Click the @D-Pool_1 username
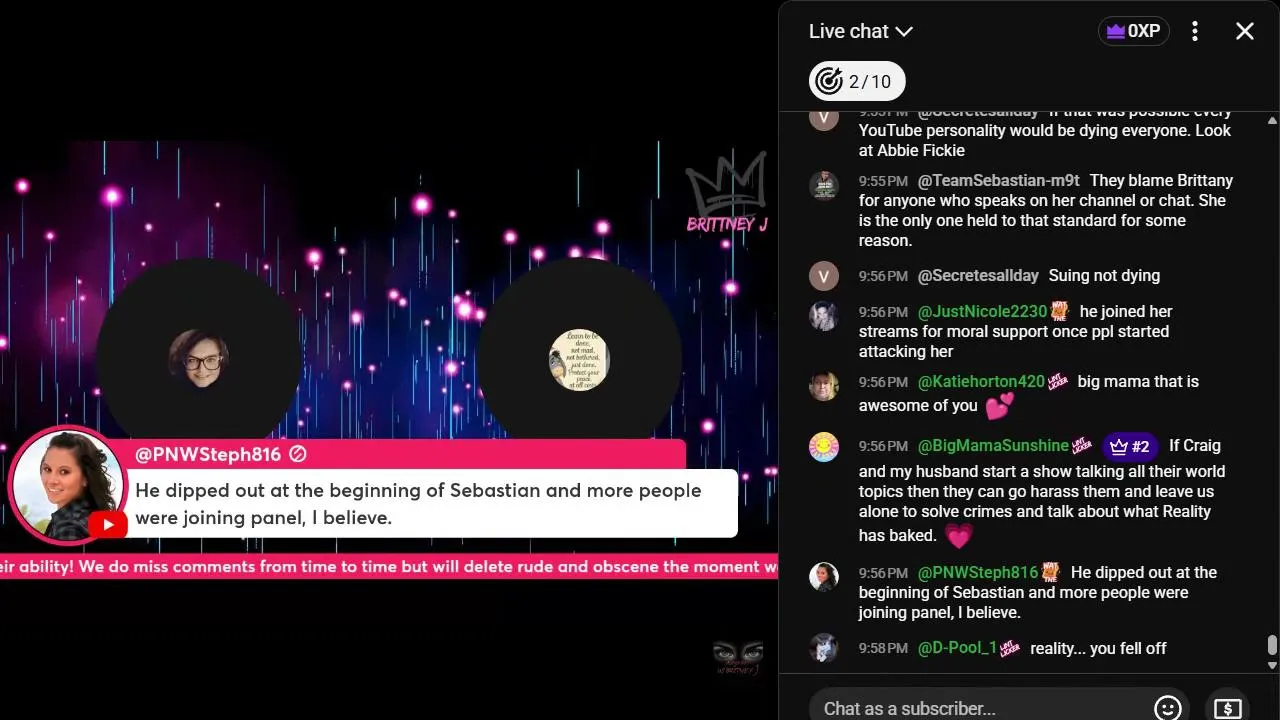 [957, 648]
